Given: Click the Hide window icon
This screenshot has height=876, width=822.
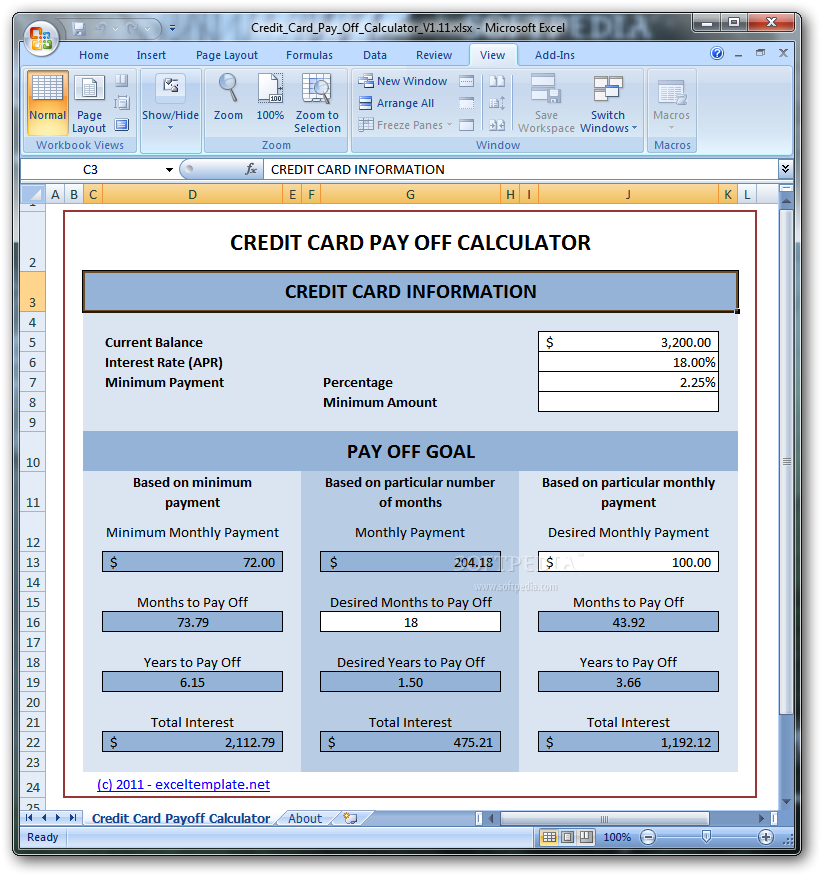Looking at the screenshot, I should click(x=467, y=103).
